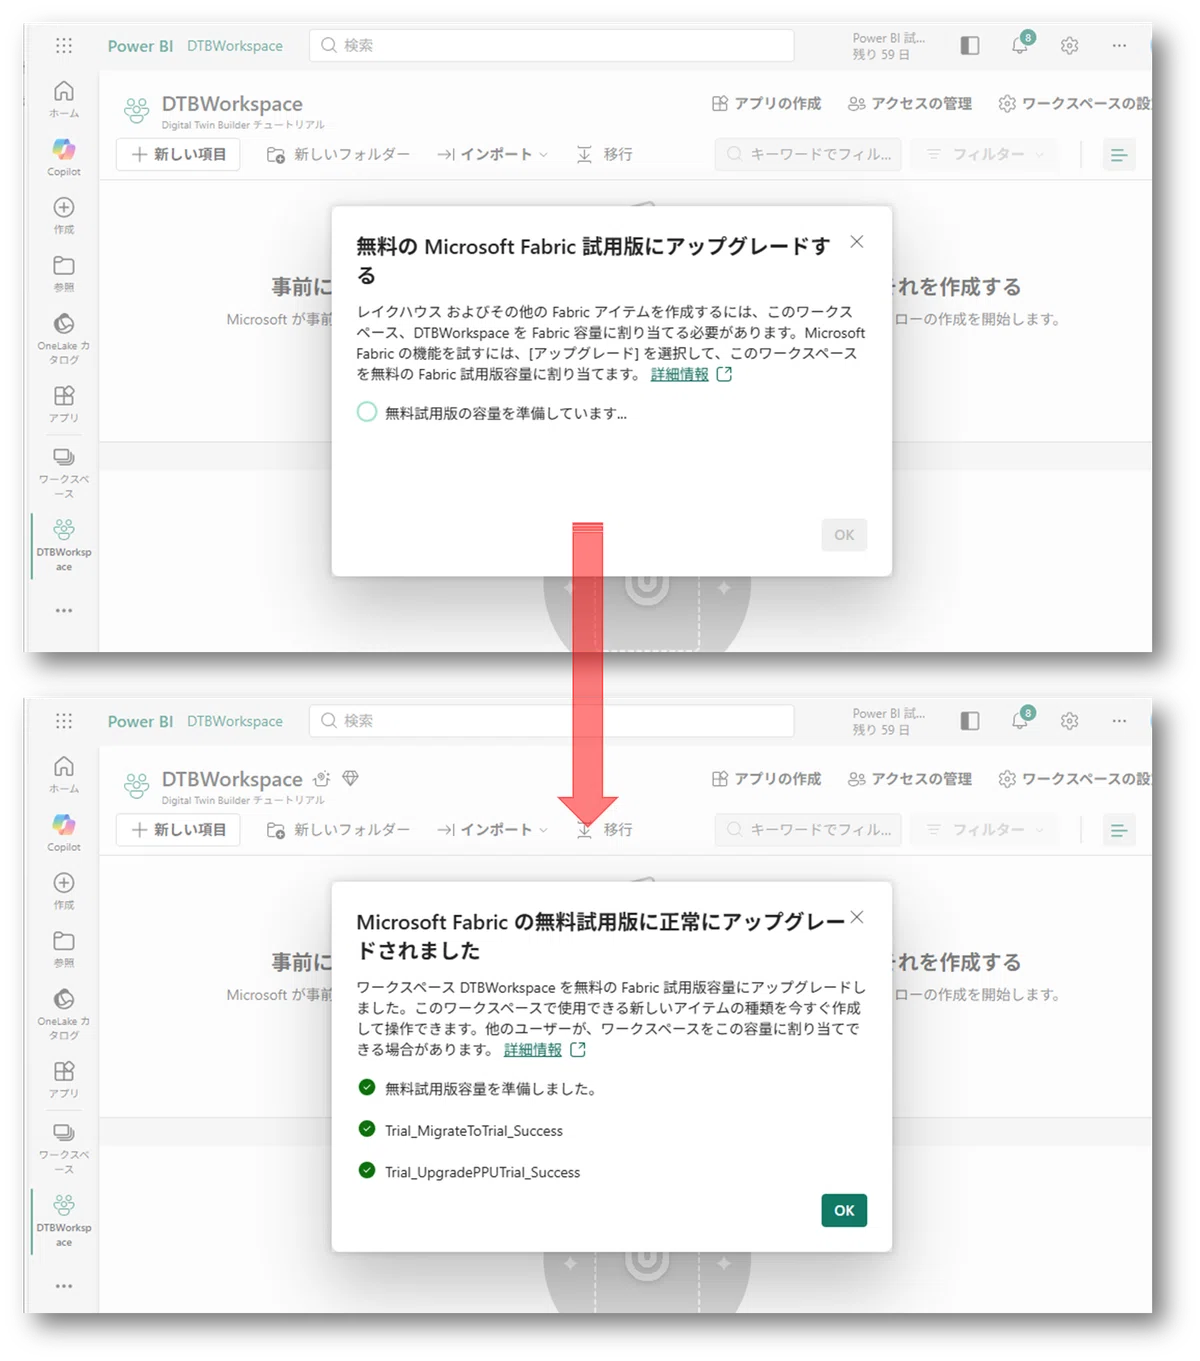
Task: Open sidebar more options ellipsis in bottom screenshot
Action: click(x=64, y=1285)
